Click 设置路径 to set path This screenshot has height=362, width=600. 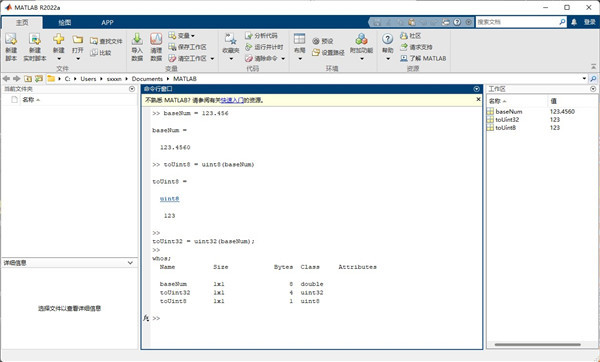coord(328,52)
